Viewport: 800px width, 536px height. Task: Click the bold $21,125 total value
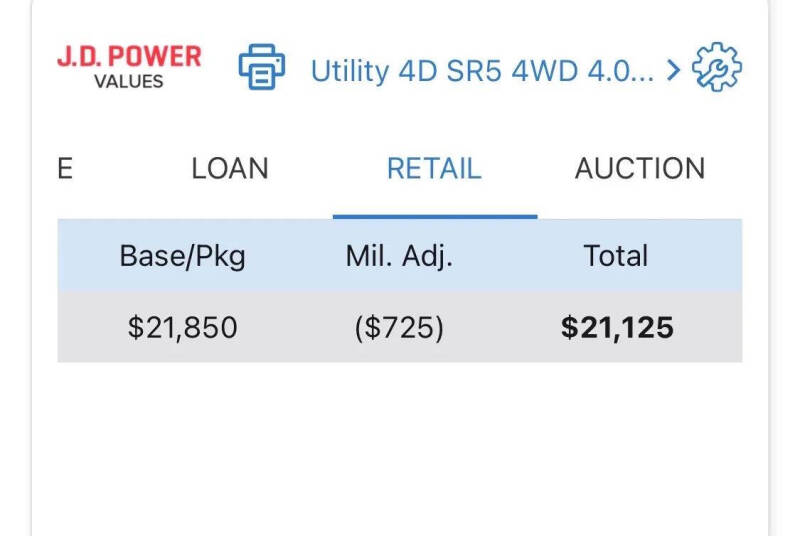coord(616,327)
